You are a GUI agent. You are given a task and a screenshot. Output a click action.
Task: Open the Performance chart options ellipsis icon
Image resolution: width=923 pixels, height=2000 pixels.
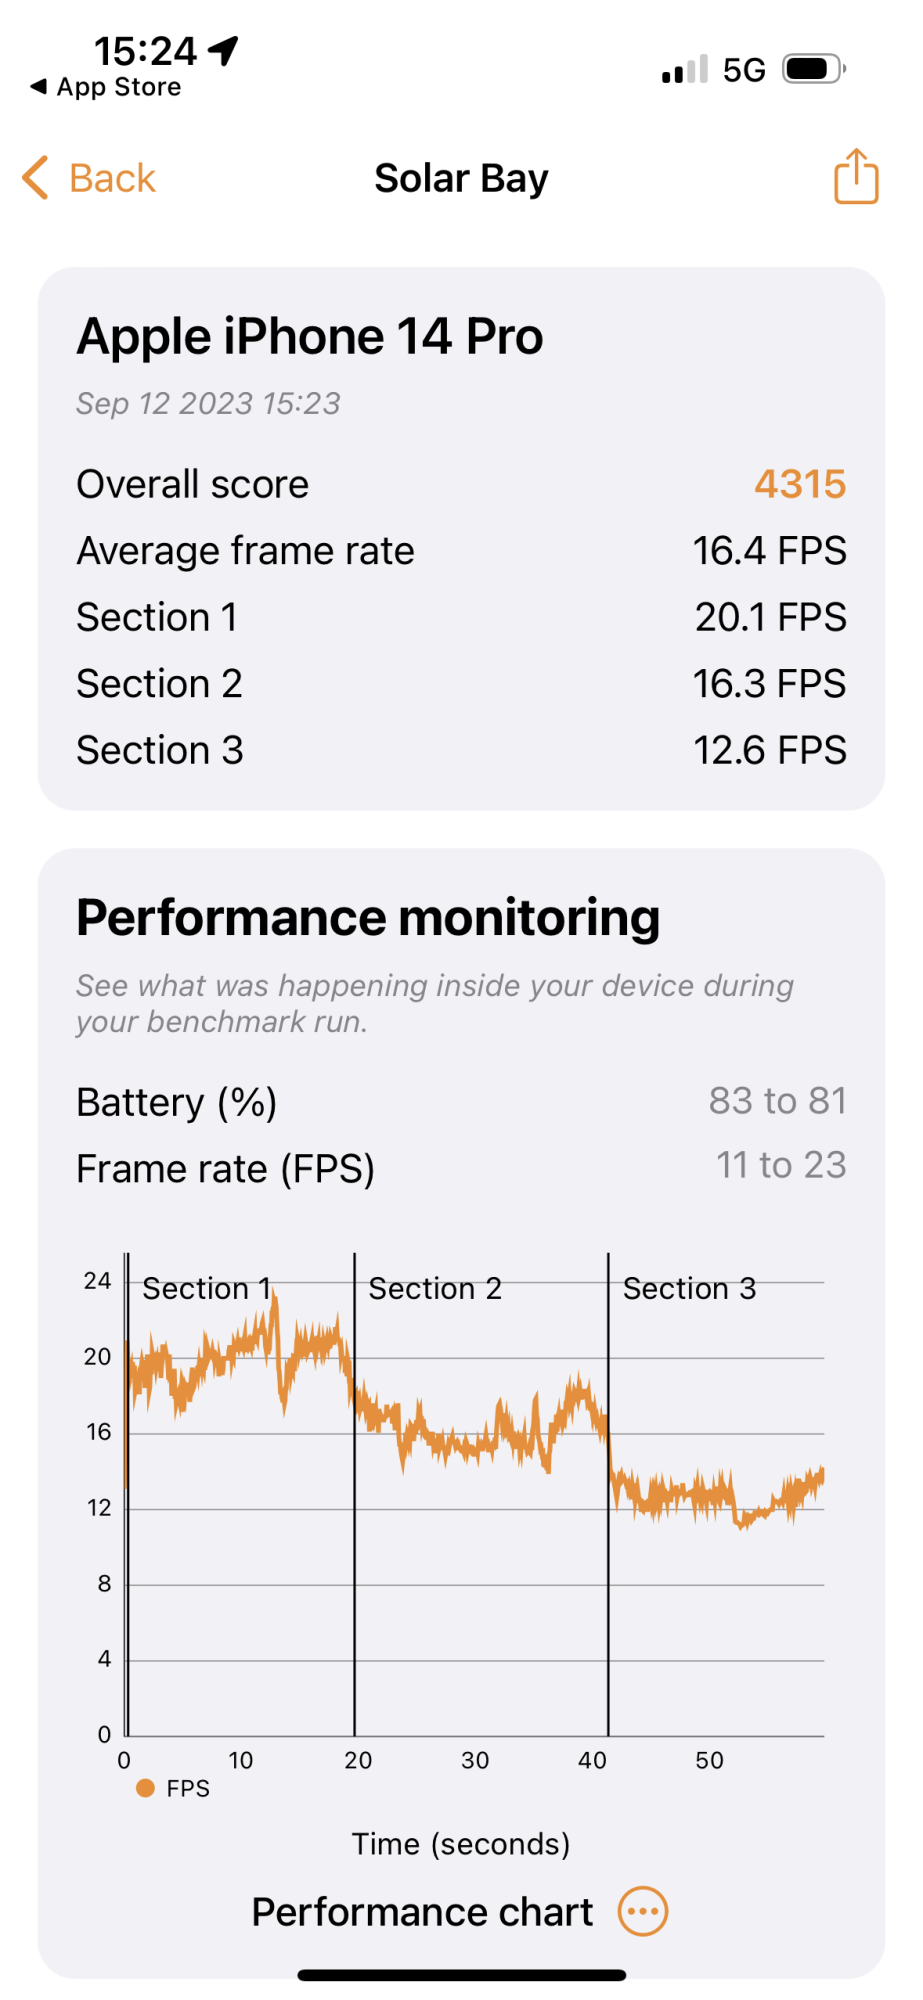click(x=642, y=1912)
